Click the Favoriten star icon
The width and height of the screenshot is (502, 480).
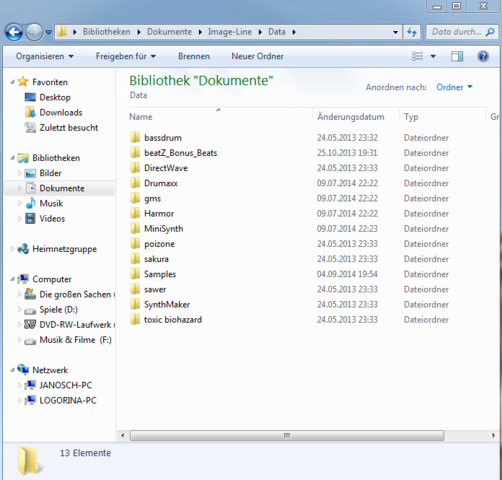(x=23, y=81)
